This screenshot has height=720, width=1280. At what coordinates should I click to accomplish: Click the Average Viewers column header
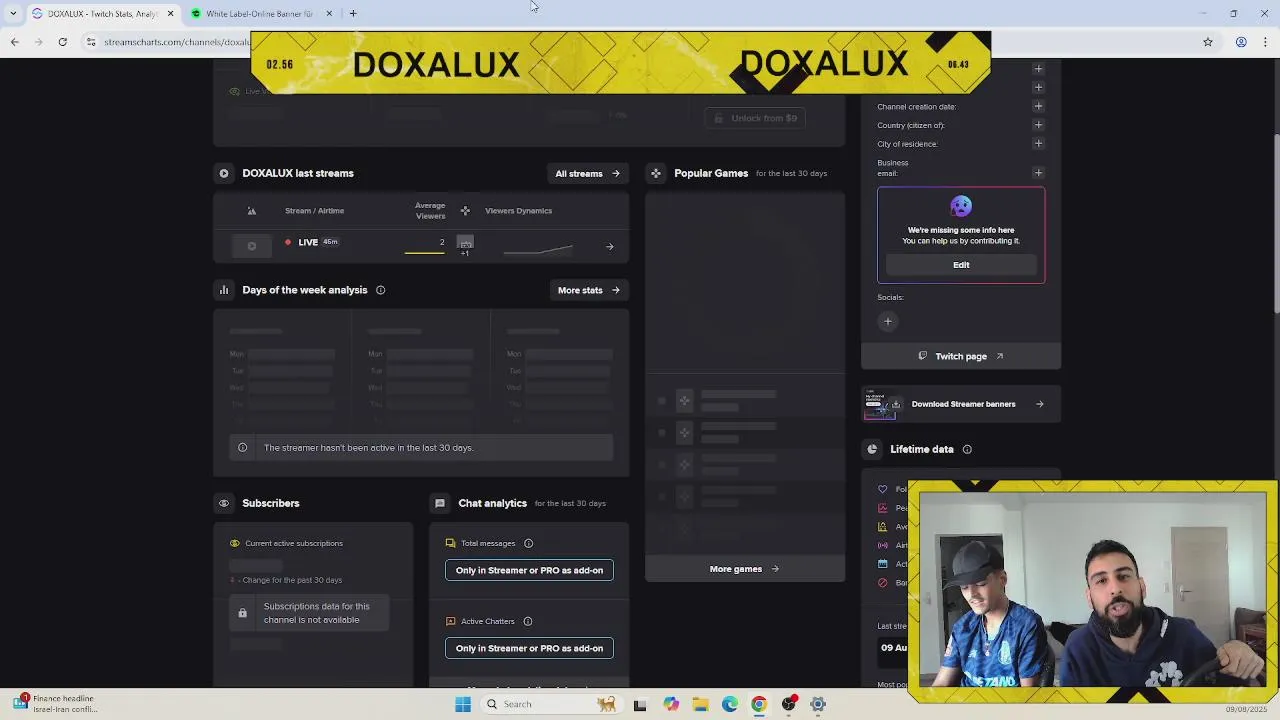coord(431,211)
